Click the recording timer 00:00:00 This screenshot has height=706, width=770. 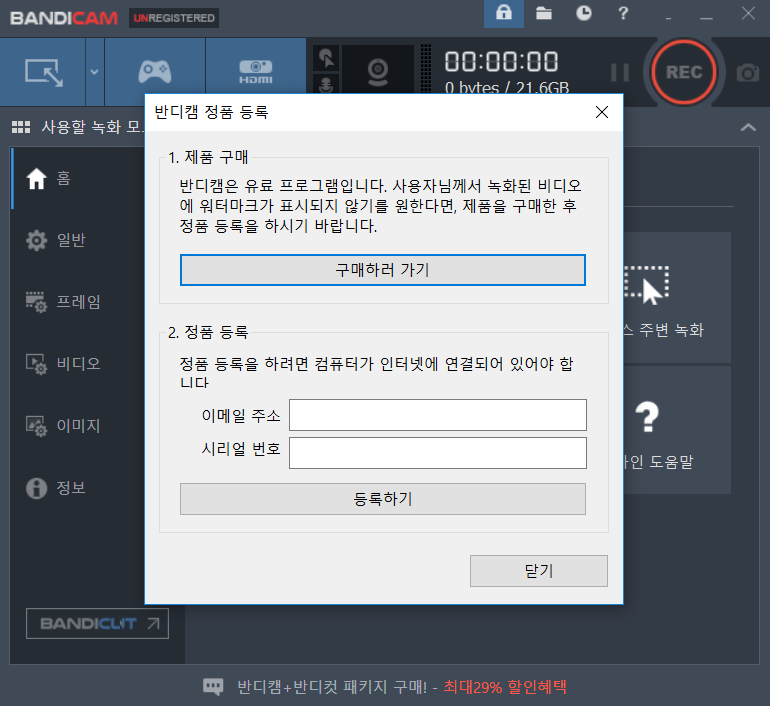(501, 61)
